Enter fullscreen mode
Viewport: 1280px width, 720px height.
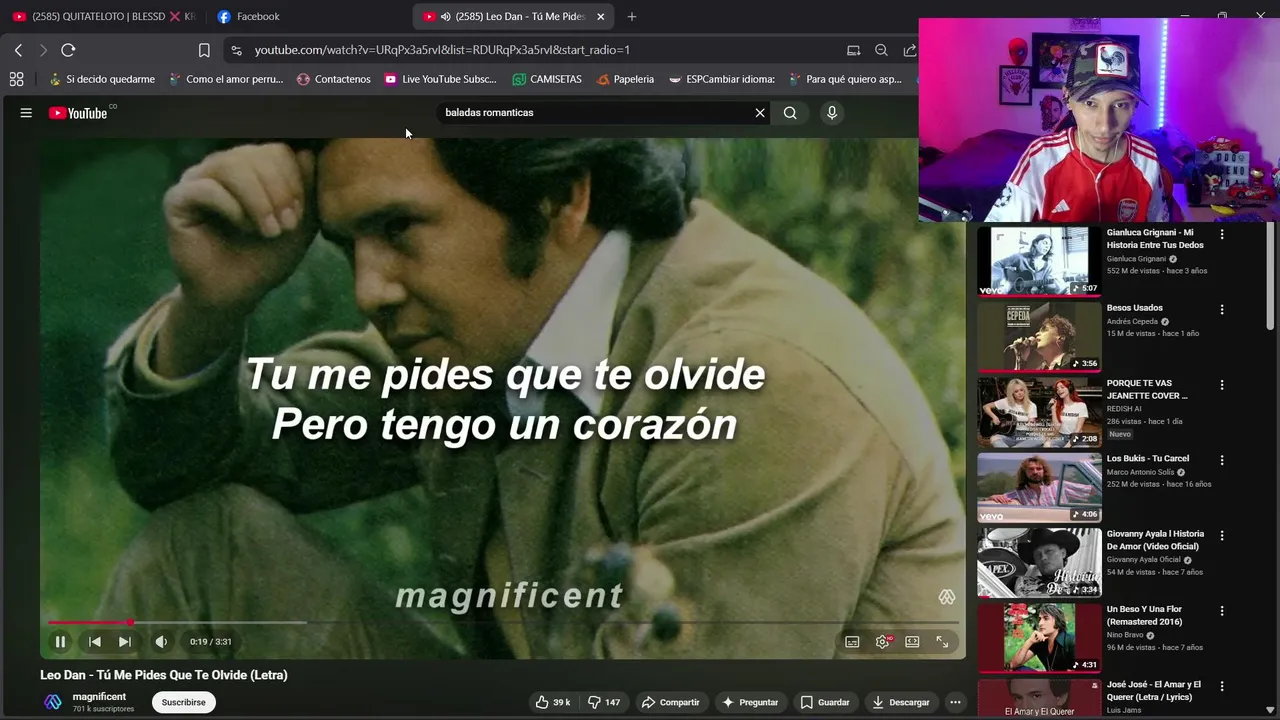click(942, 642)
